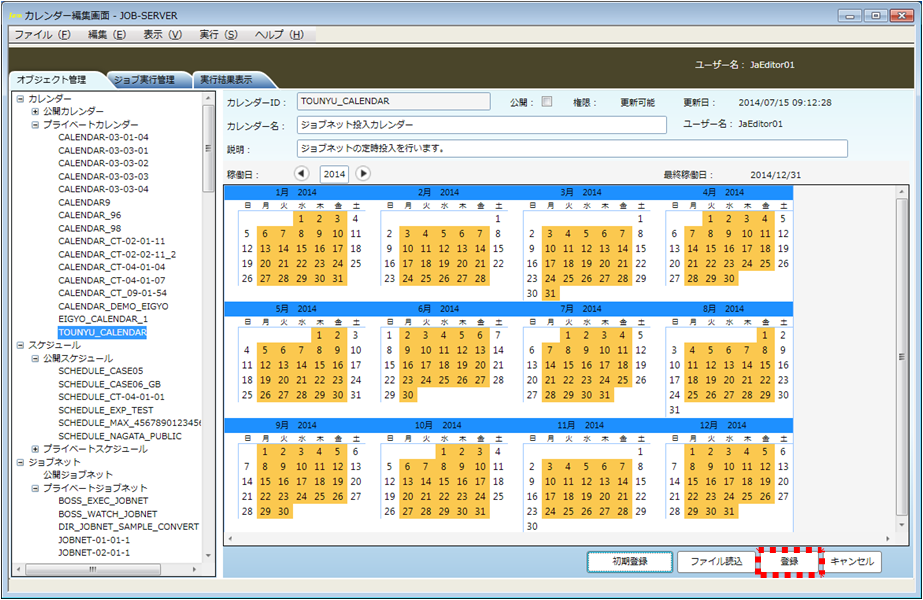Select SCHEDULE_CASE05 in the tree
This screenshot has width=923, height=600.
click(x=101, y=371)
